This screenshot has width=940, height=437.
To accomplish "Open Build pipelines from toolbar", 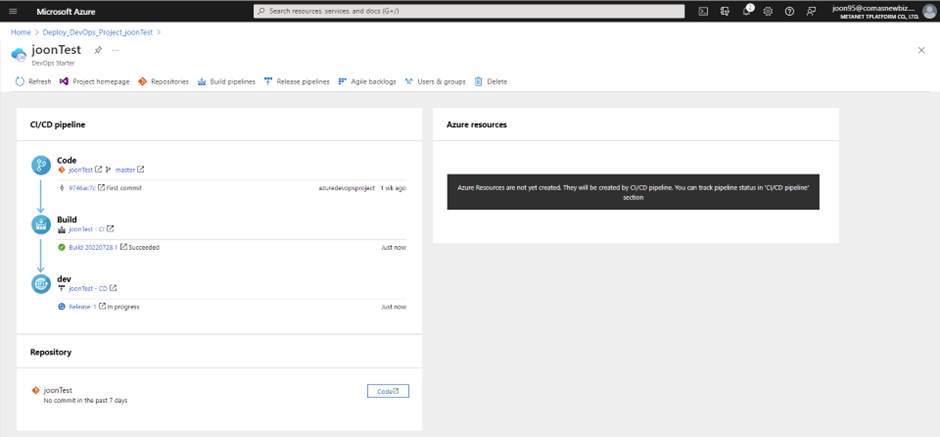I will (x=227, y=82).
